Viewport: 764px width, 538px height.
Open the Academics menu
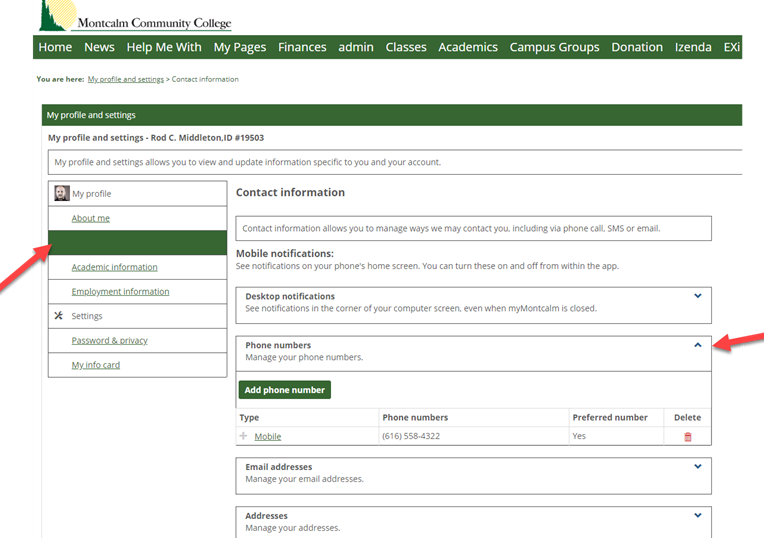[x=468, y=47]
